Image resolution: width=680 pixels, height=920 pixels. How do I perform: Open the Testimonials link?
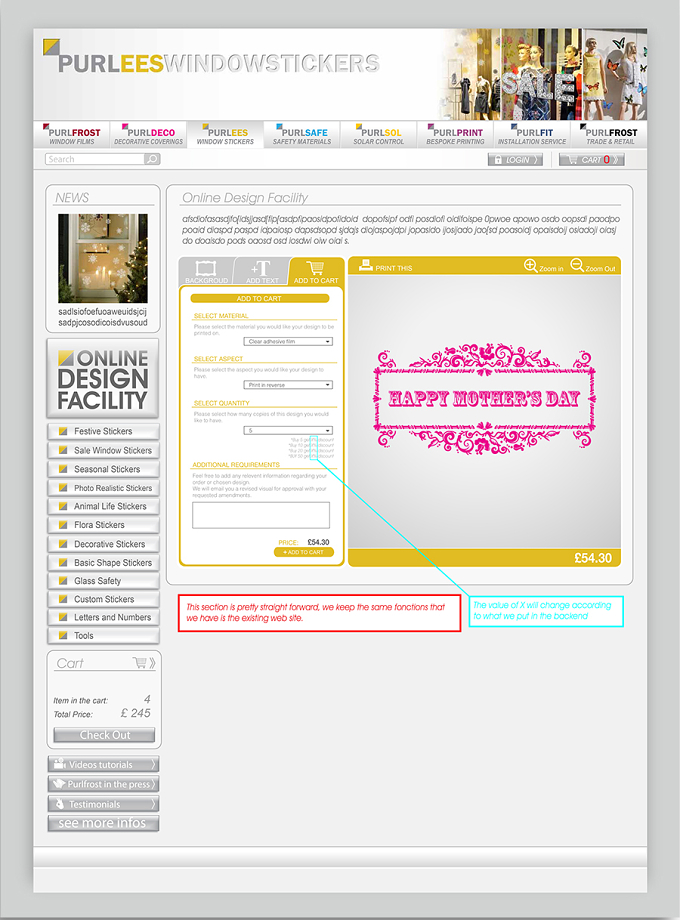[103, 804]
